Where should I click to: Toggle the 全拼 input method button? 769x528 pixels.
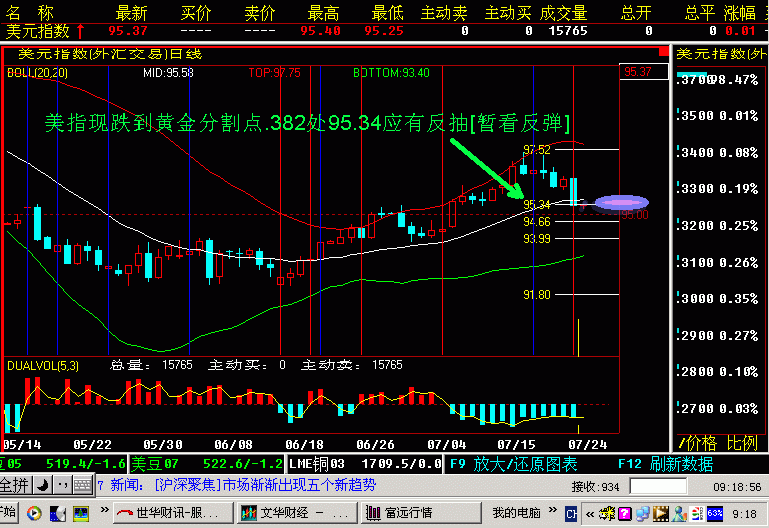pyautogui.click(x=15, y=485)
